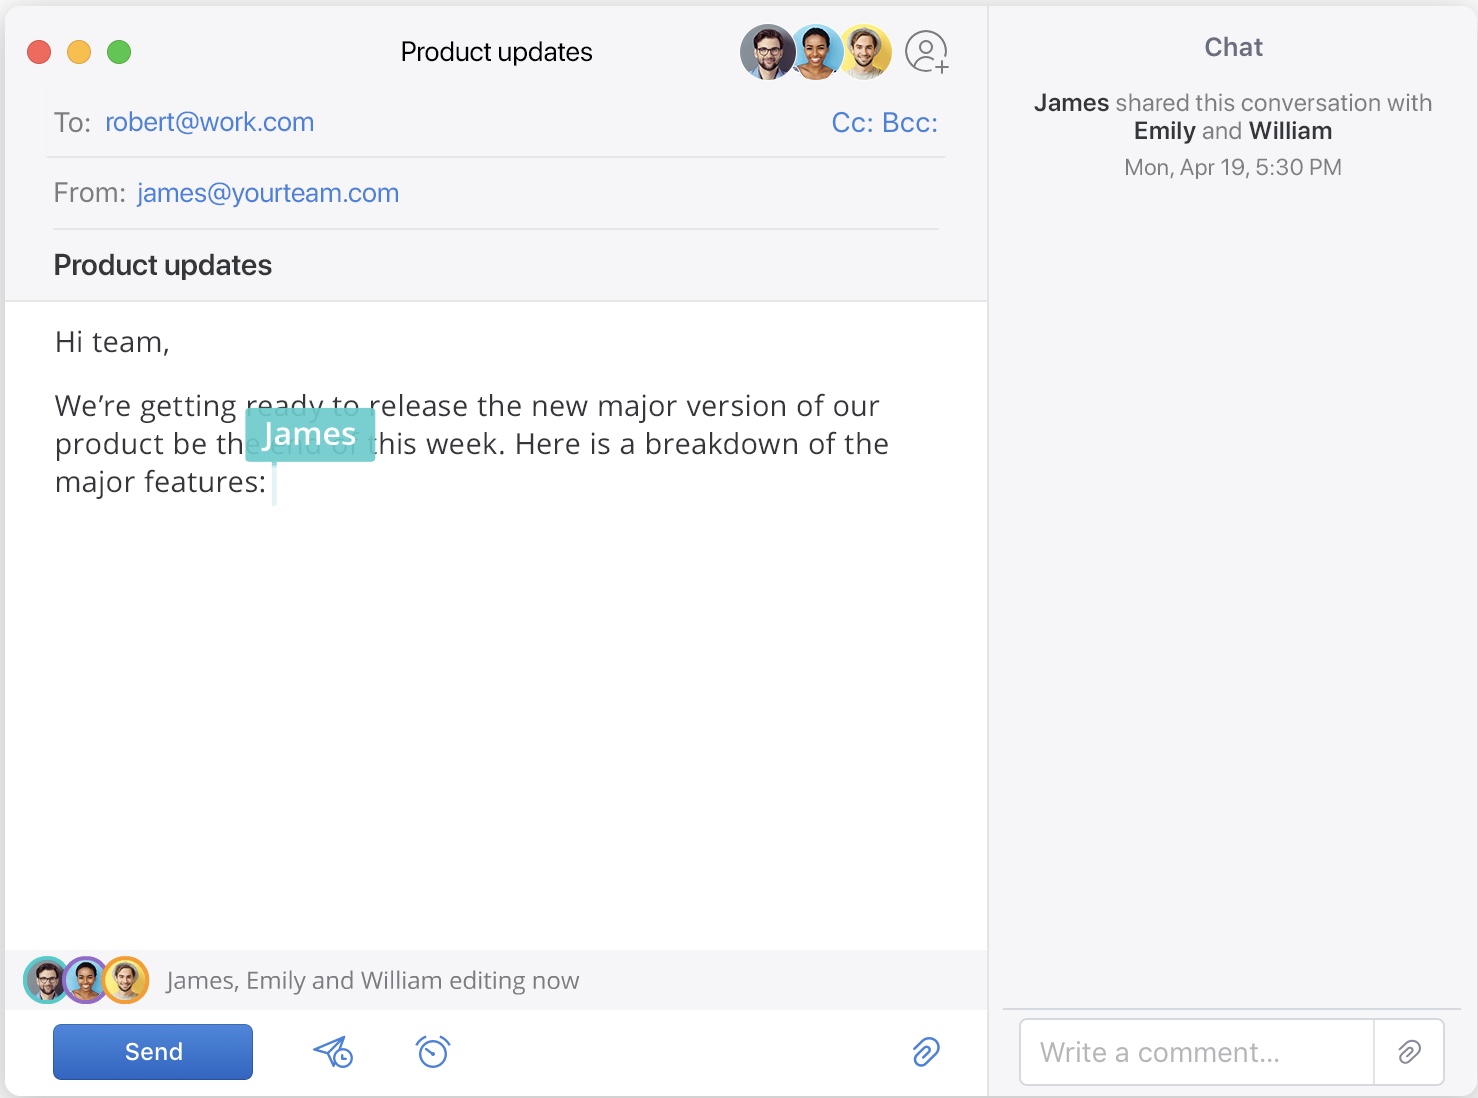1478x1098 pixels.
Task: Click the reminder alarm clock icon
Action: (x=433, y=1052)
